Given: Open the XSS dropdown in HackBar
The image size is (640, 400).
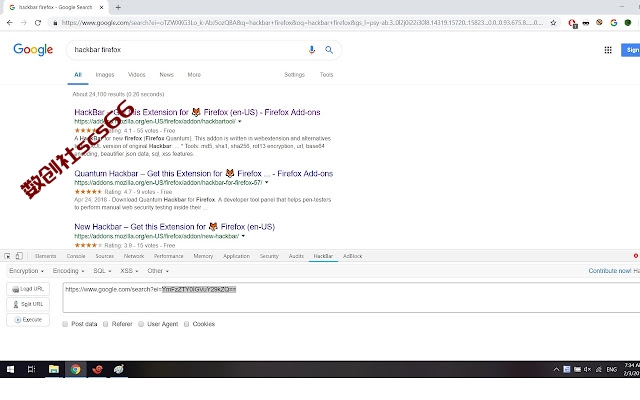Looking at the screenshot, I should (x=129, y=271).
